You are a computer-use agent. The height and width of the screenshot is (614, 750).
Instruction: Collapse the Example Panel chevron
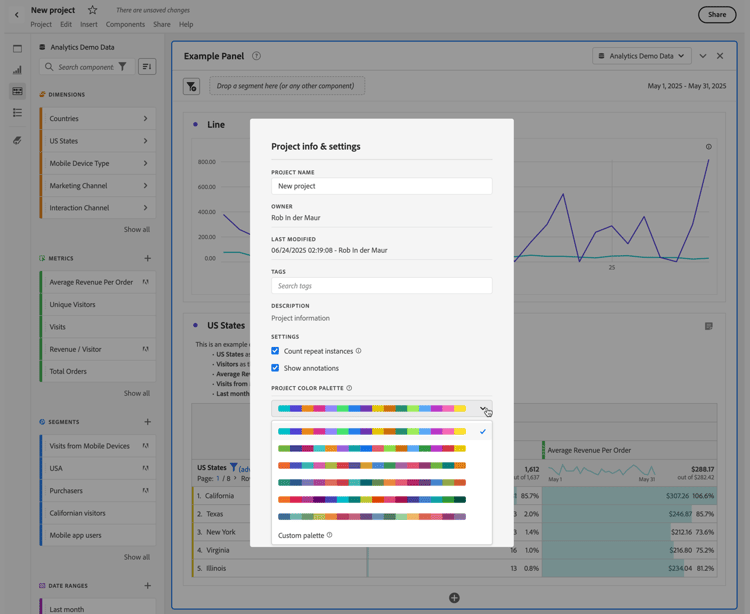point(703,56)
